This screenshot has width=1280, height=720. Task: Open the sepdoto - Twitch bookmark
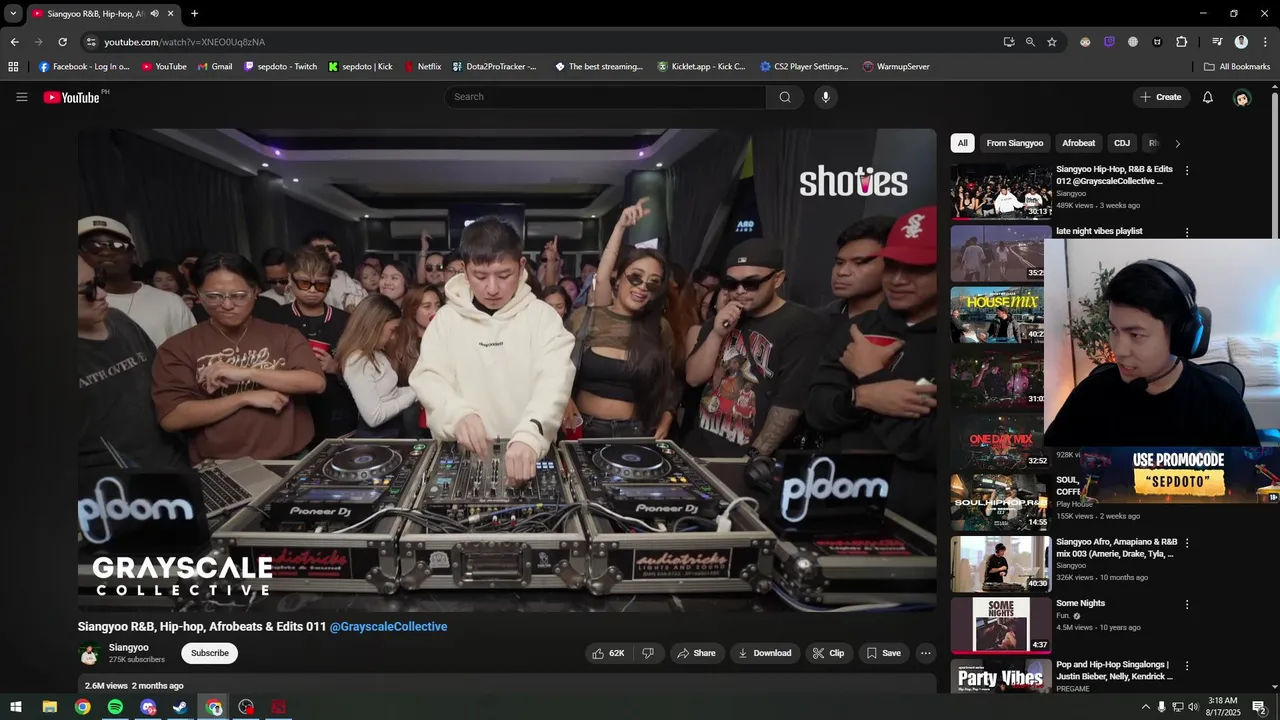(280, 67)
